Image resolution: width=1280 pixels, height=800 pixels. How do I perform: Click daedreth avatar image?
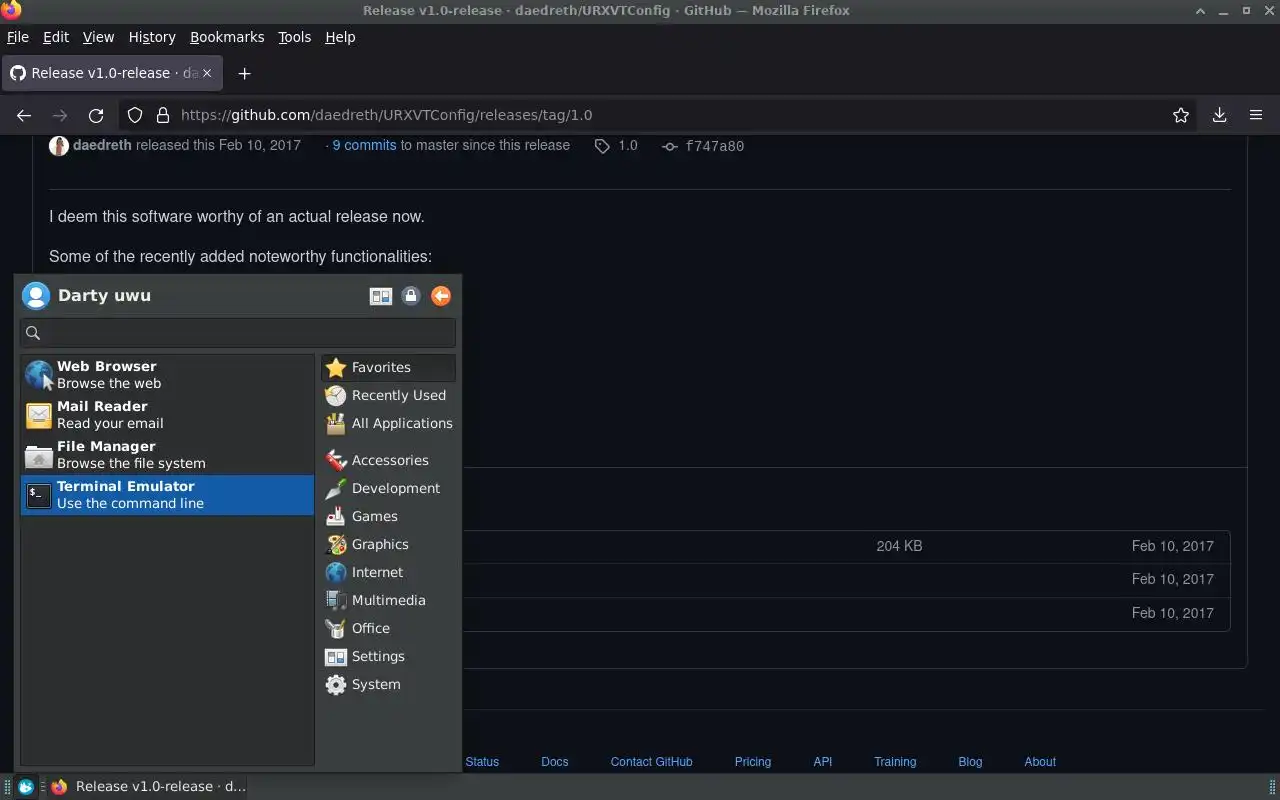(x=59, y=146)
